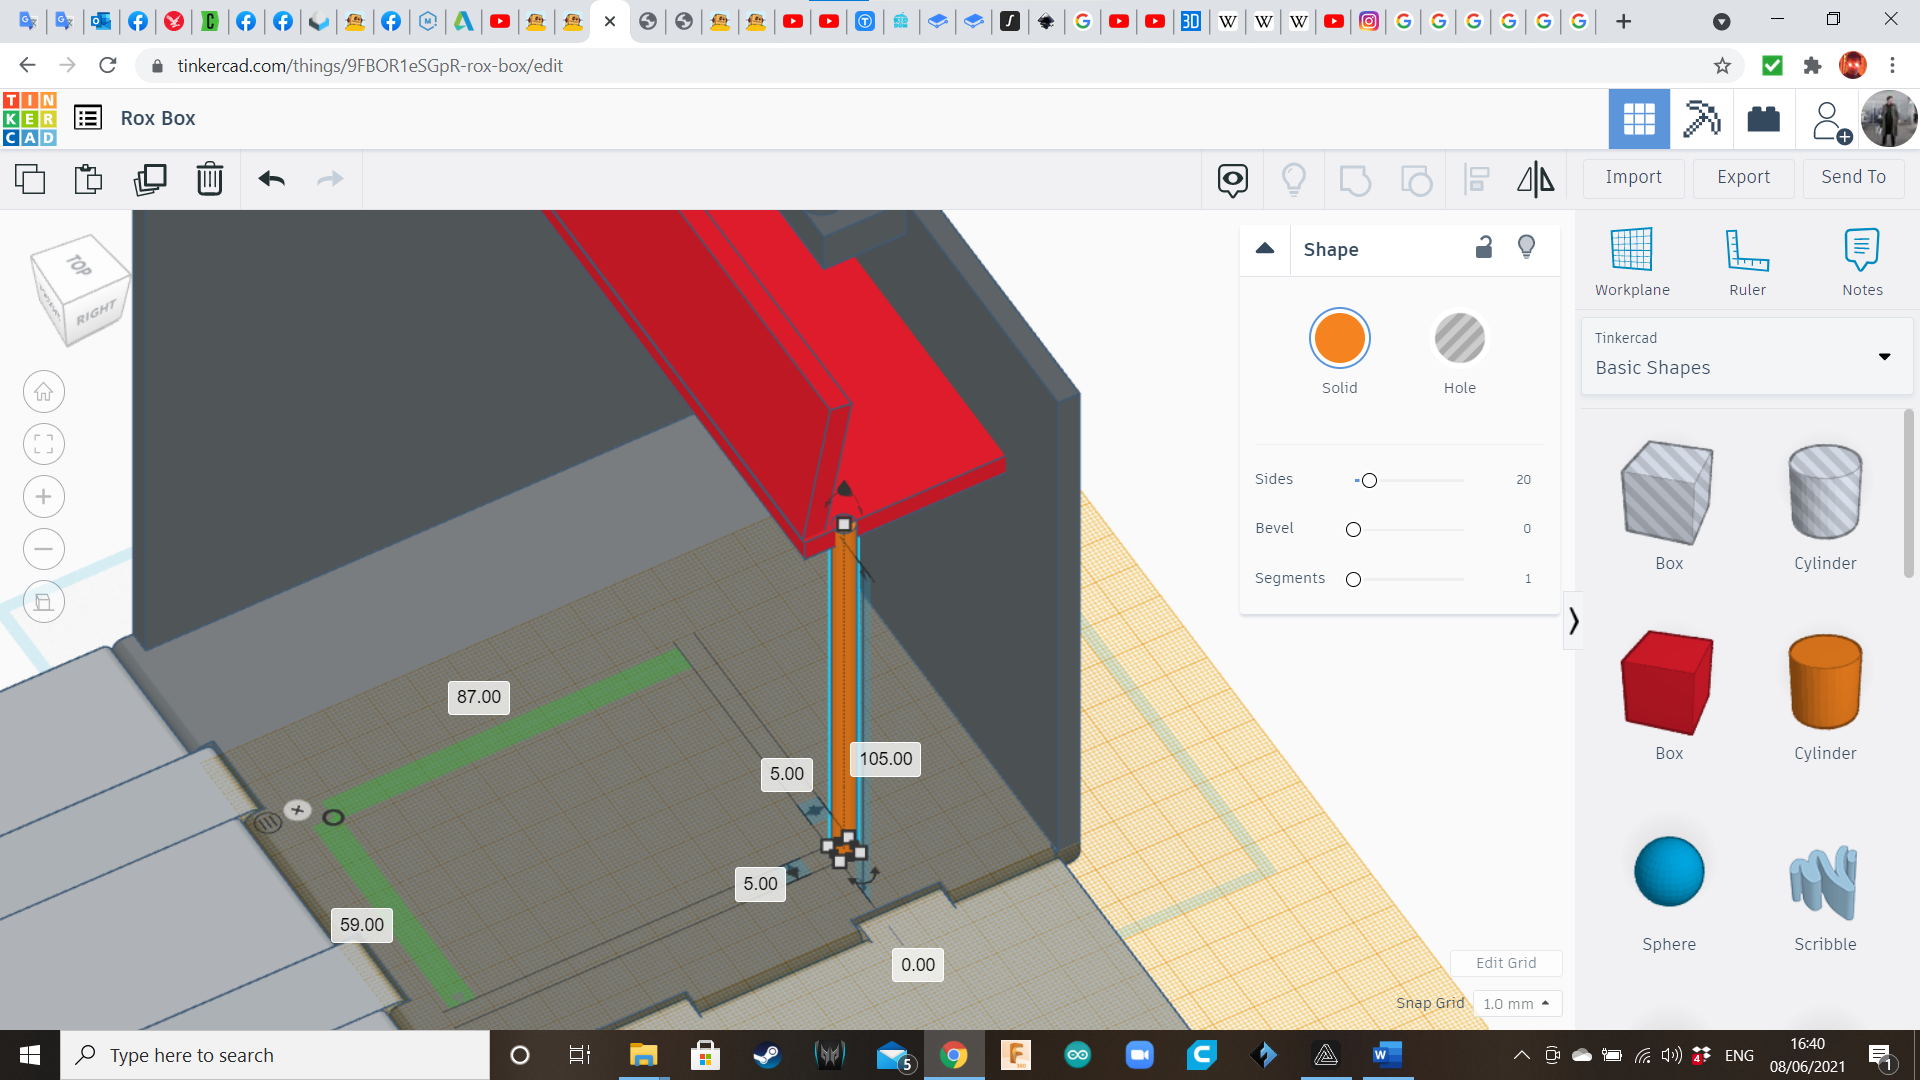Viewport: 1920px width, 1080px height.
Task: Toggle the shape lock icon
Action: (x=1484, y=248)
